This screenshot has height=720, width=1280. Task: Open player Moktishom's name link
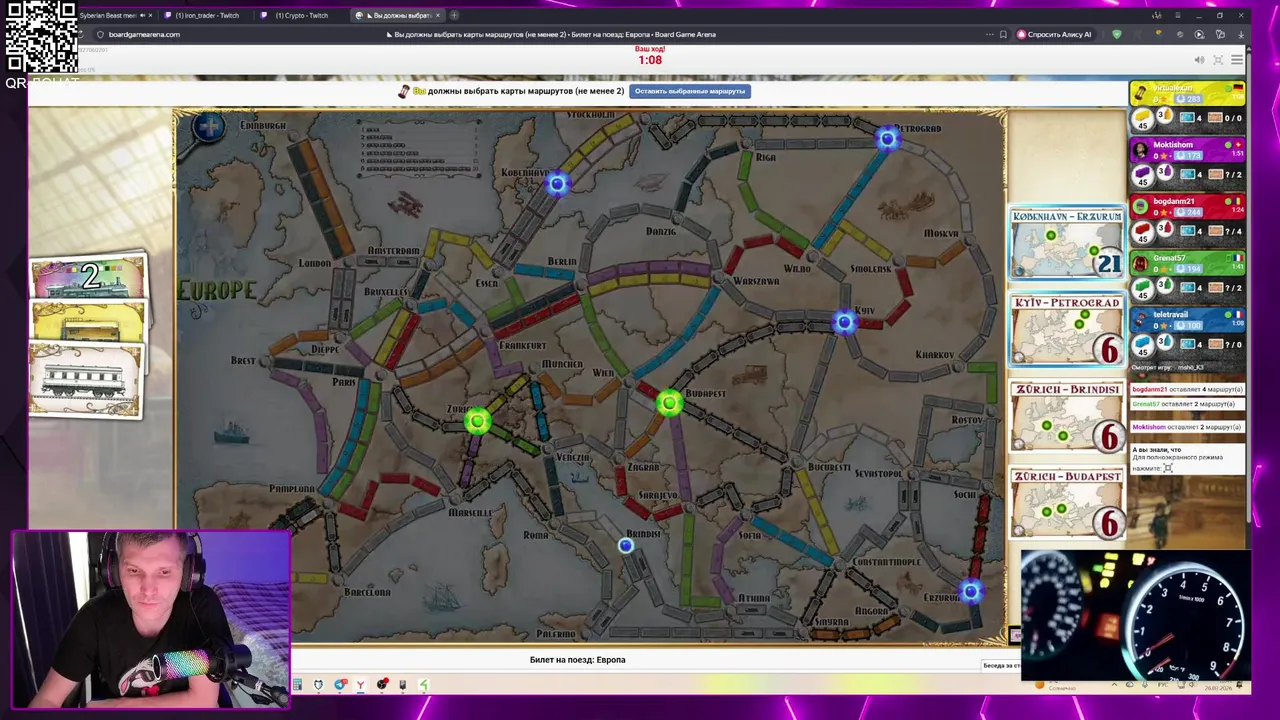(x=1173, y=145)
